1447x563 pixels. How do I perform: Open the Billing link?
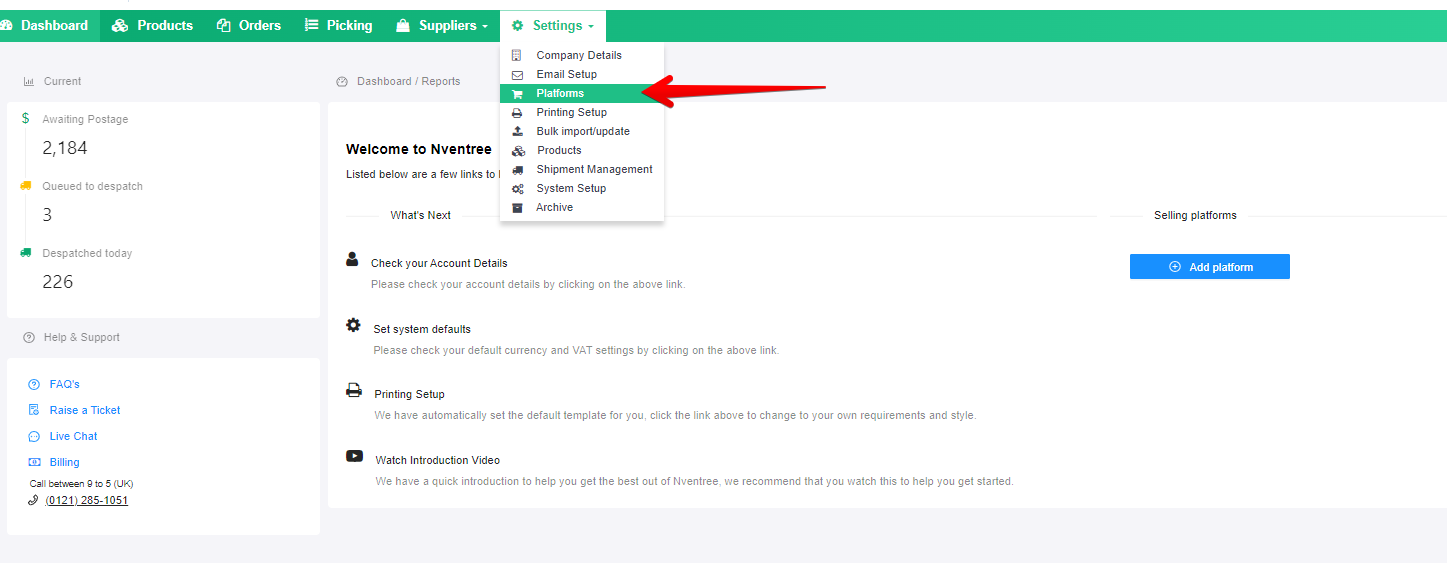(65, 462)
